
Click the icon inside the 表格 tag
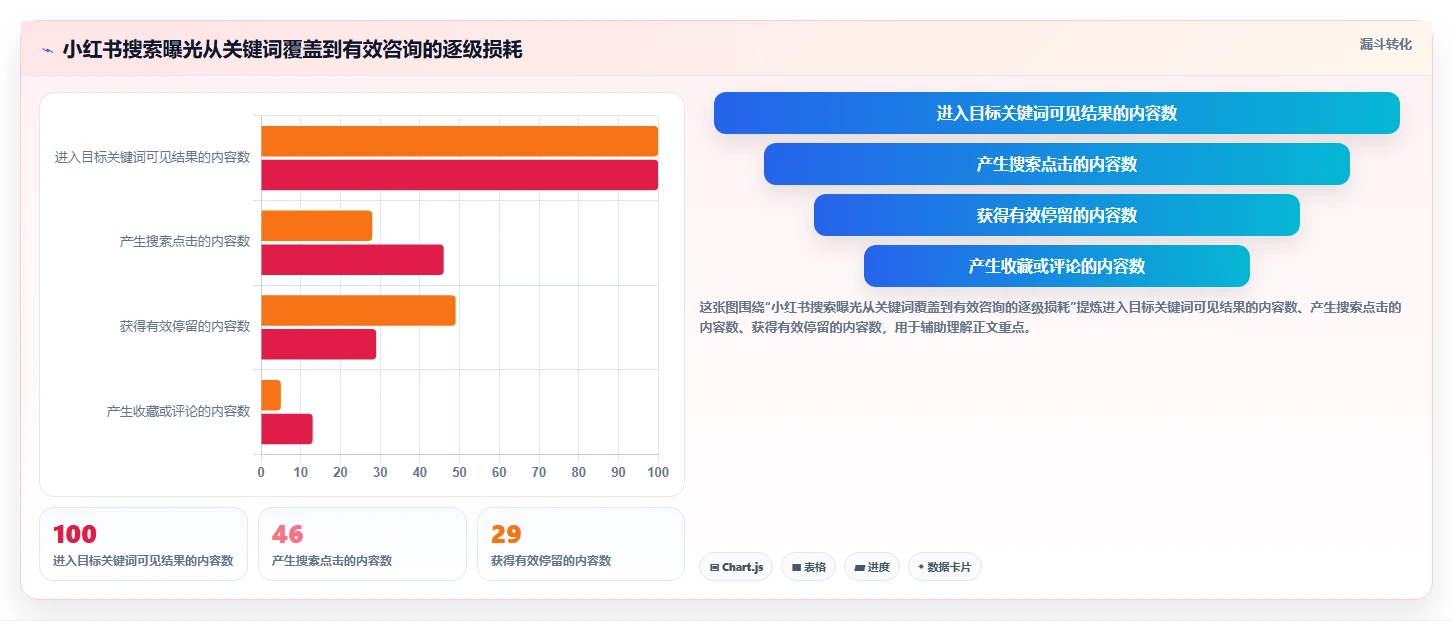(796, 568)
